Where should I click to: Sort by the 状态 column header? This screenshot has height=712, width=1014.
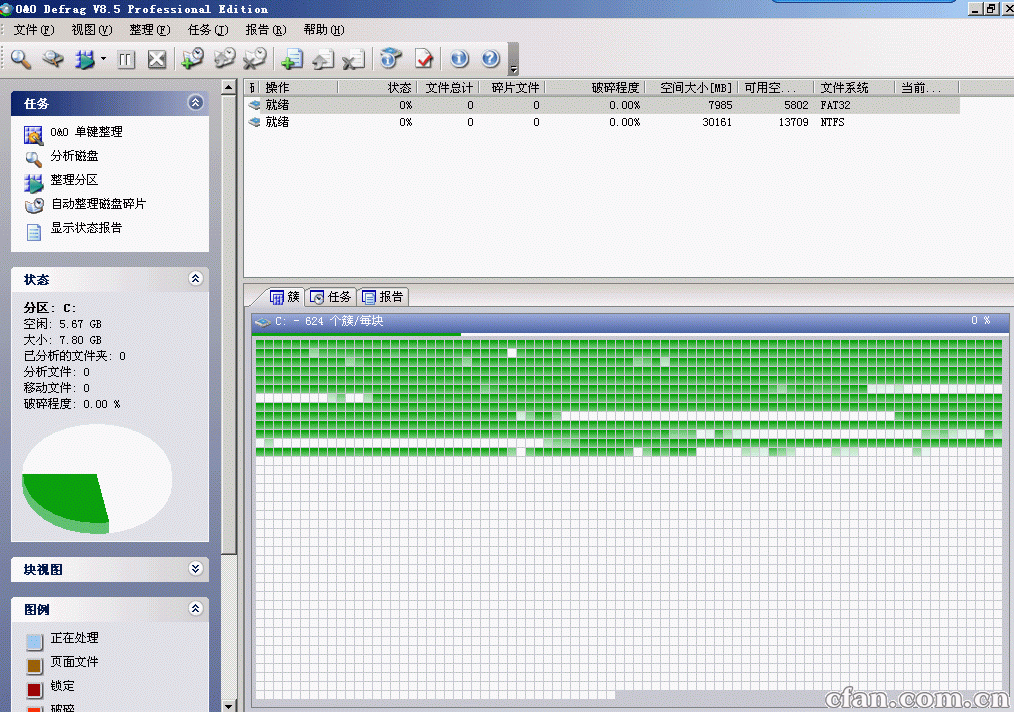pyautogui.click(x=377, y=87)
